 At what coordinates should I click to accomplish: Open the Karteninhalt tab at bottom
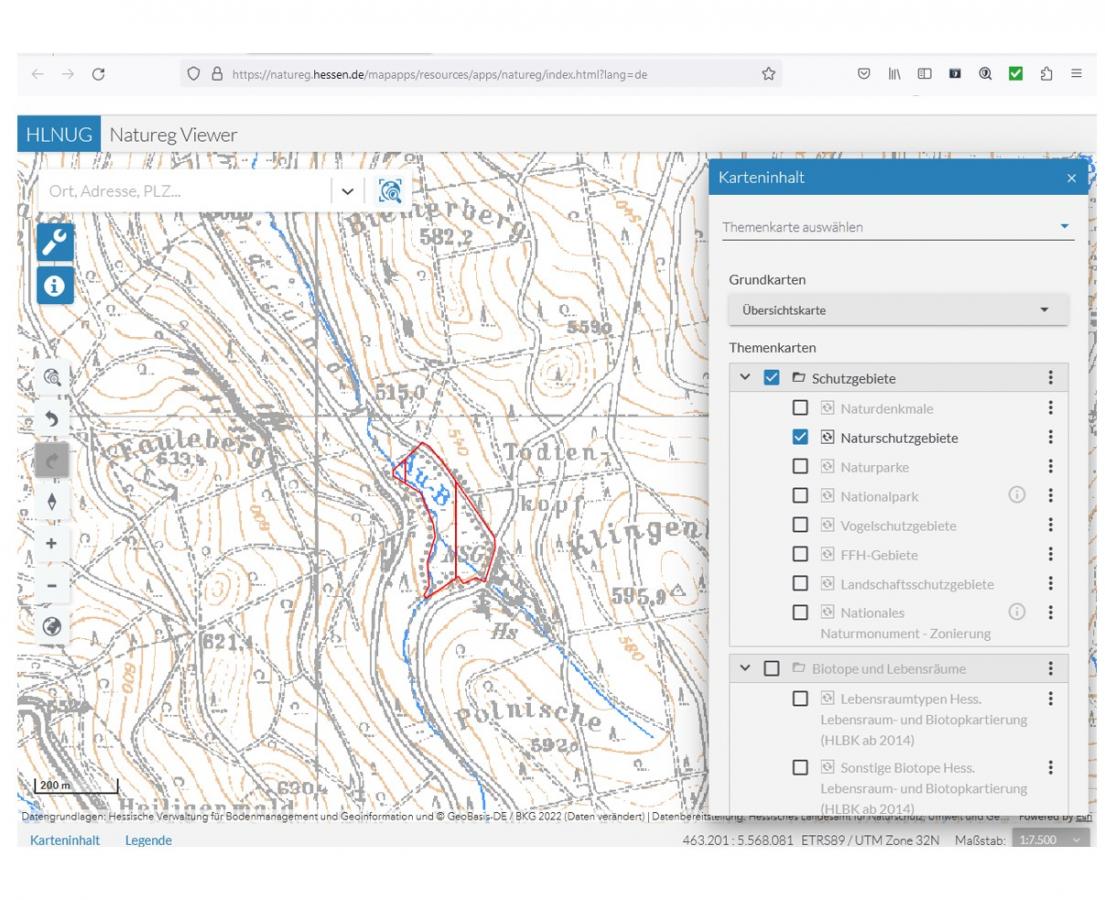65,840
